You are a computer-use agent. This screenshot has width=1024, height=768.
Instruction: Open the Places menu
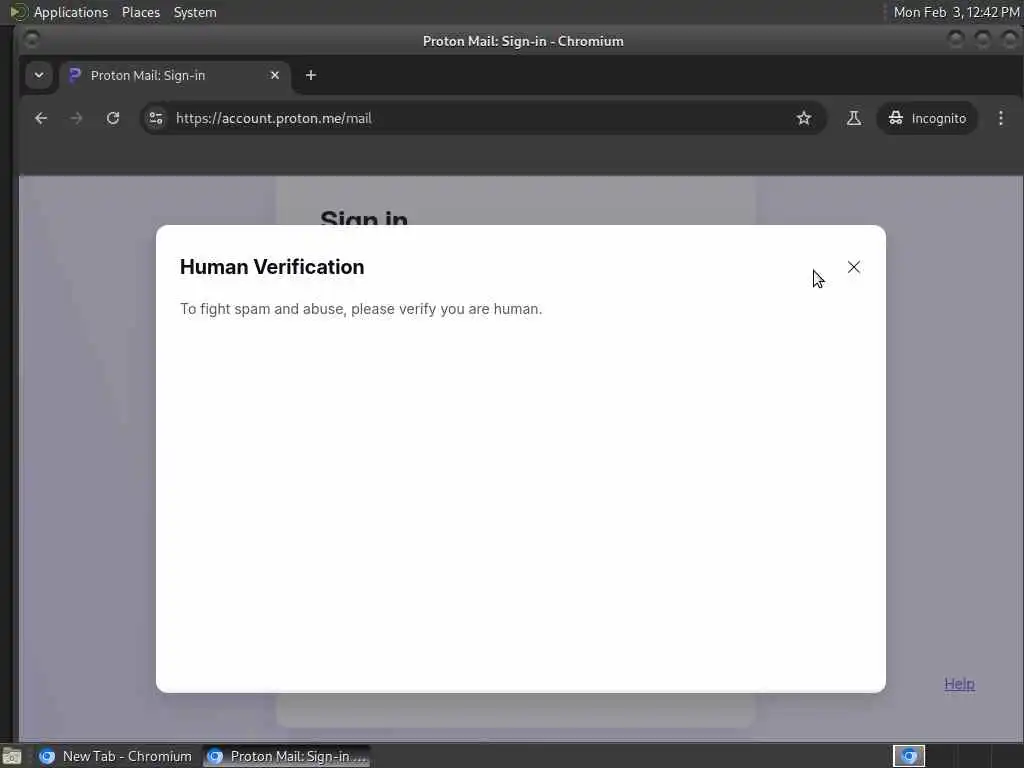tap(140, 12)
